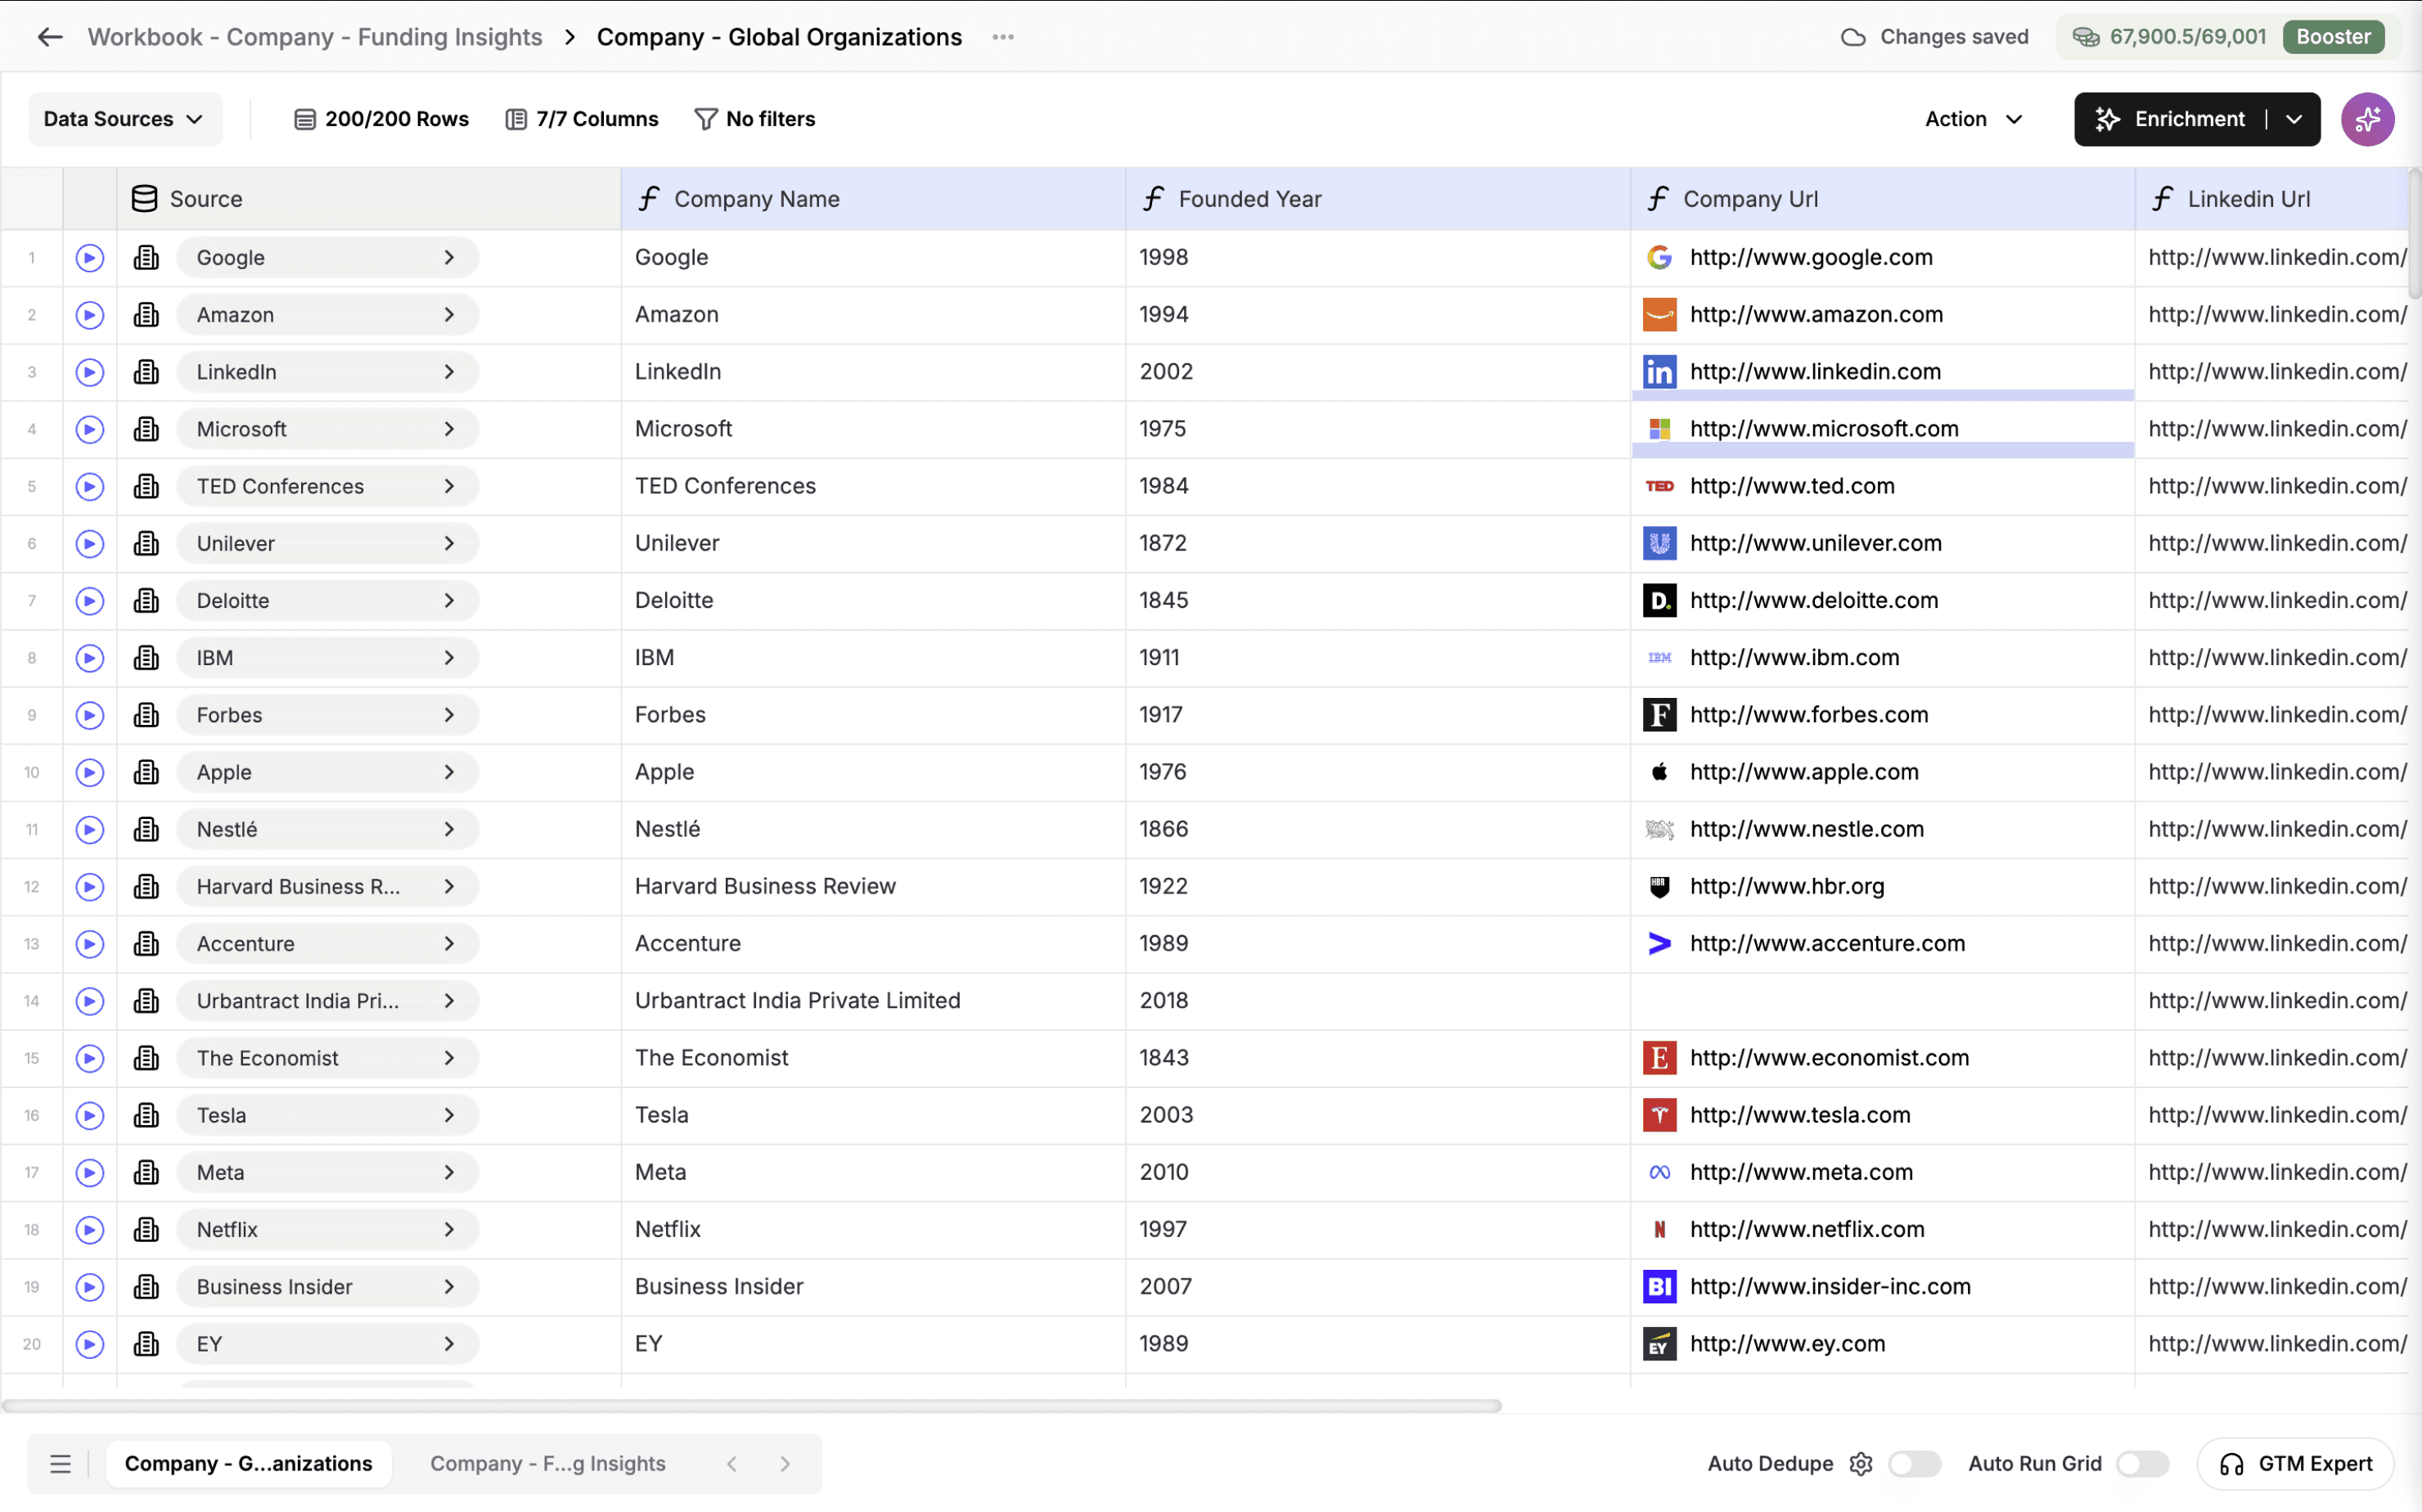Click the No filters funnel icon
2422x1512 pixels.
pos(705,119)
